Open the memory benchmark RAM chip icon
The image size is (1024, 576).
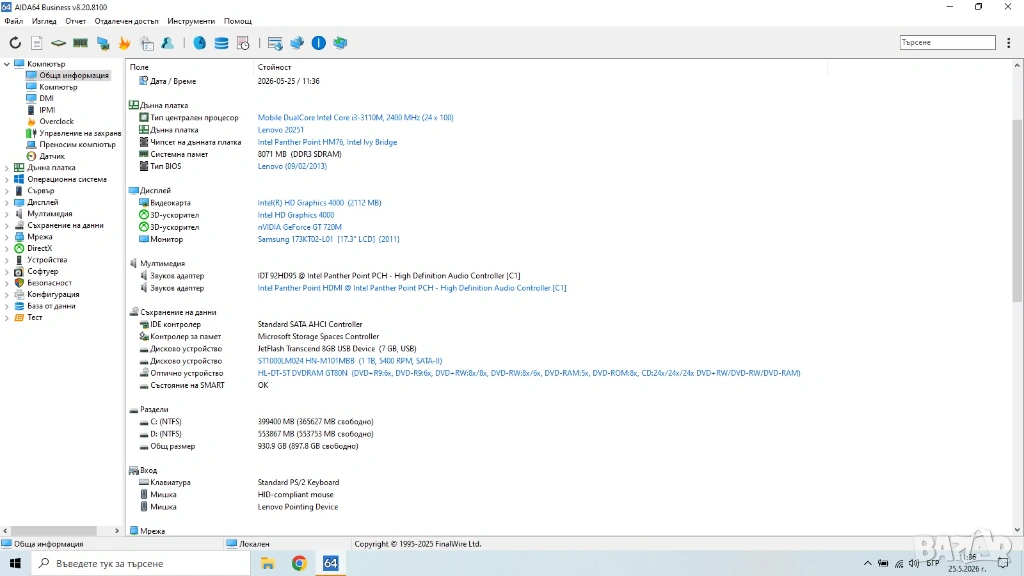coord(80,43)
